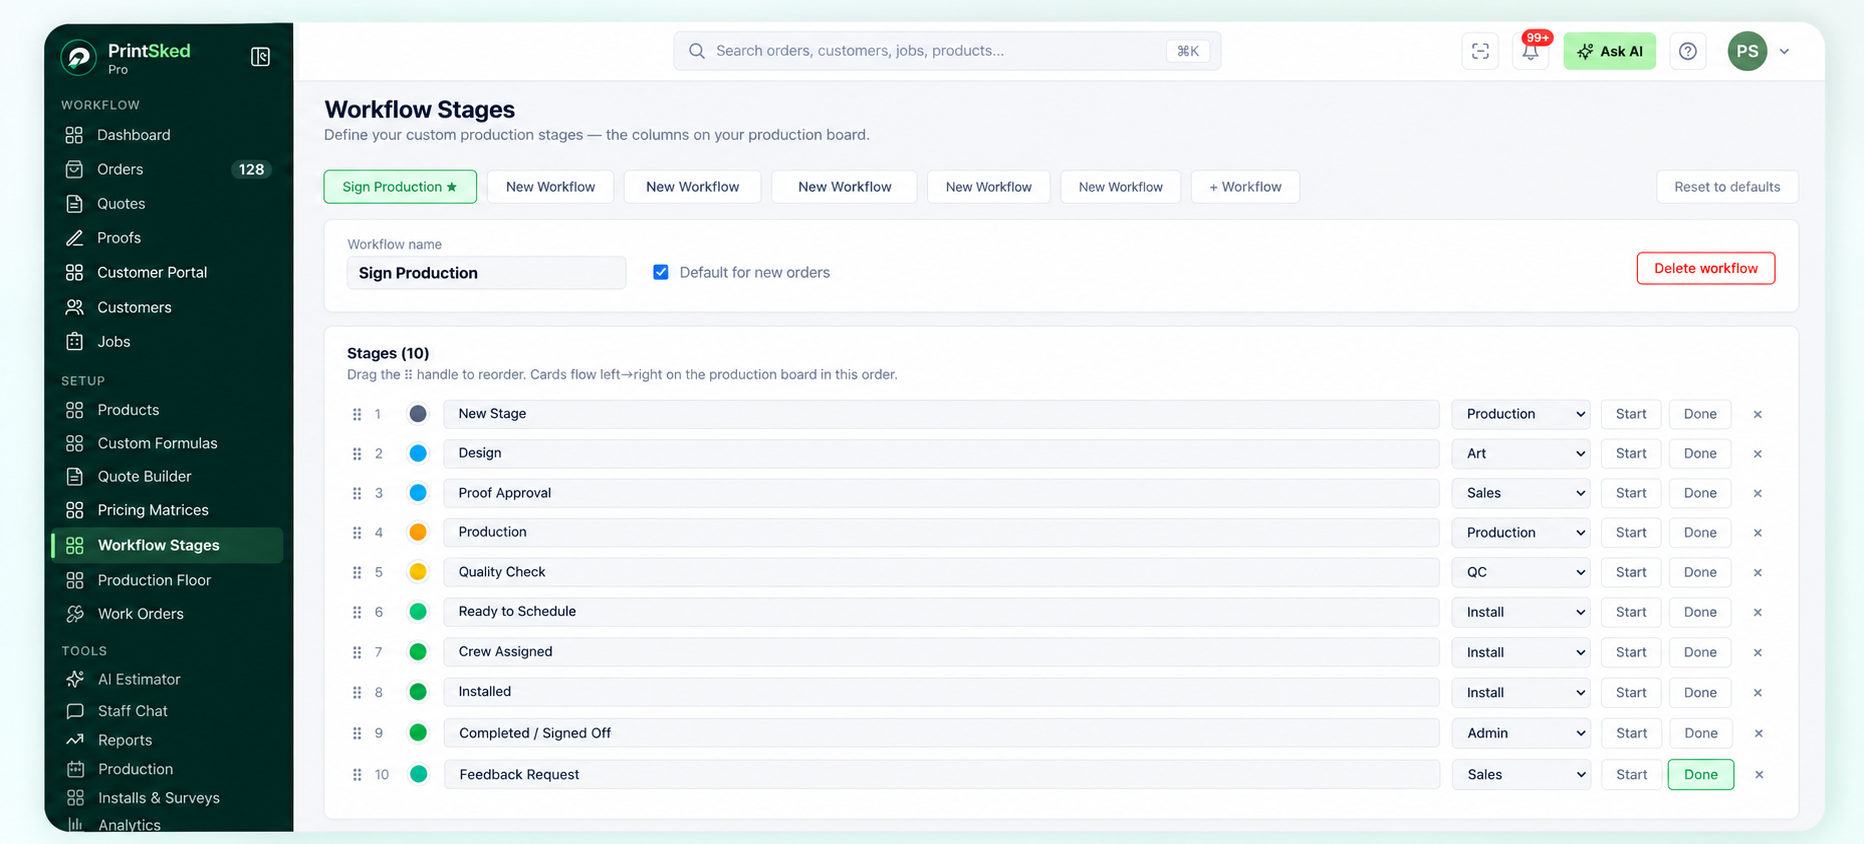This screenshot has width=1864, height=844.
Task: Add a workflow with + Workflow tab
Action: pos(1245,187)
